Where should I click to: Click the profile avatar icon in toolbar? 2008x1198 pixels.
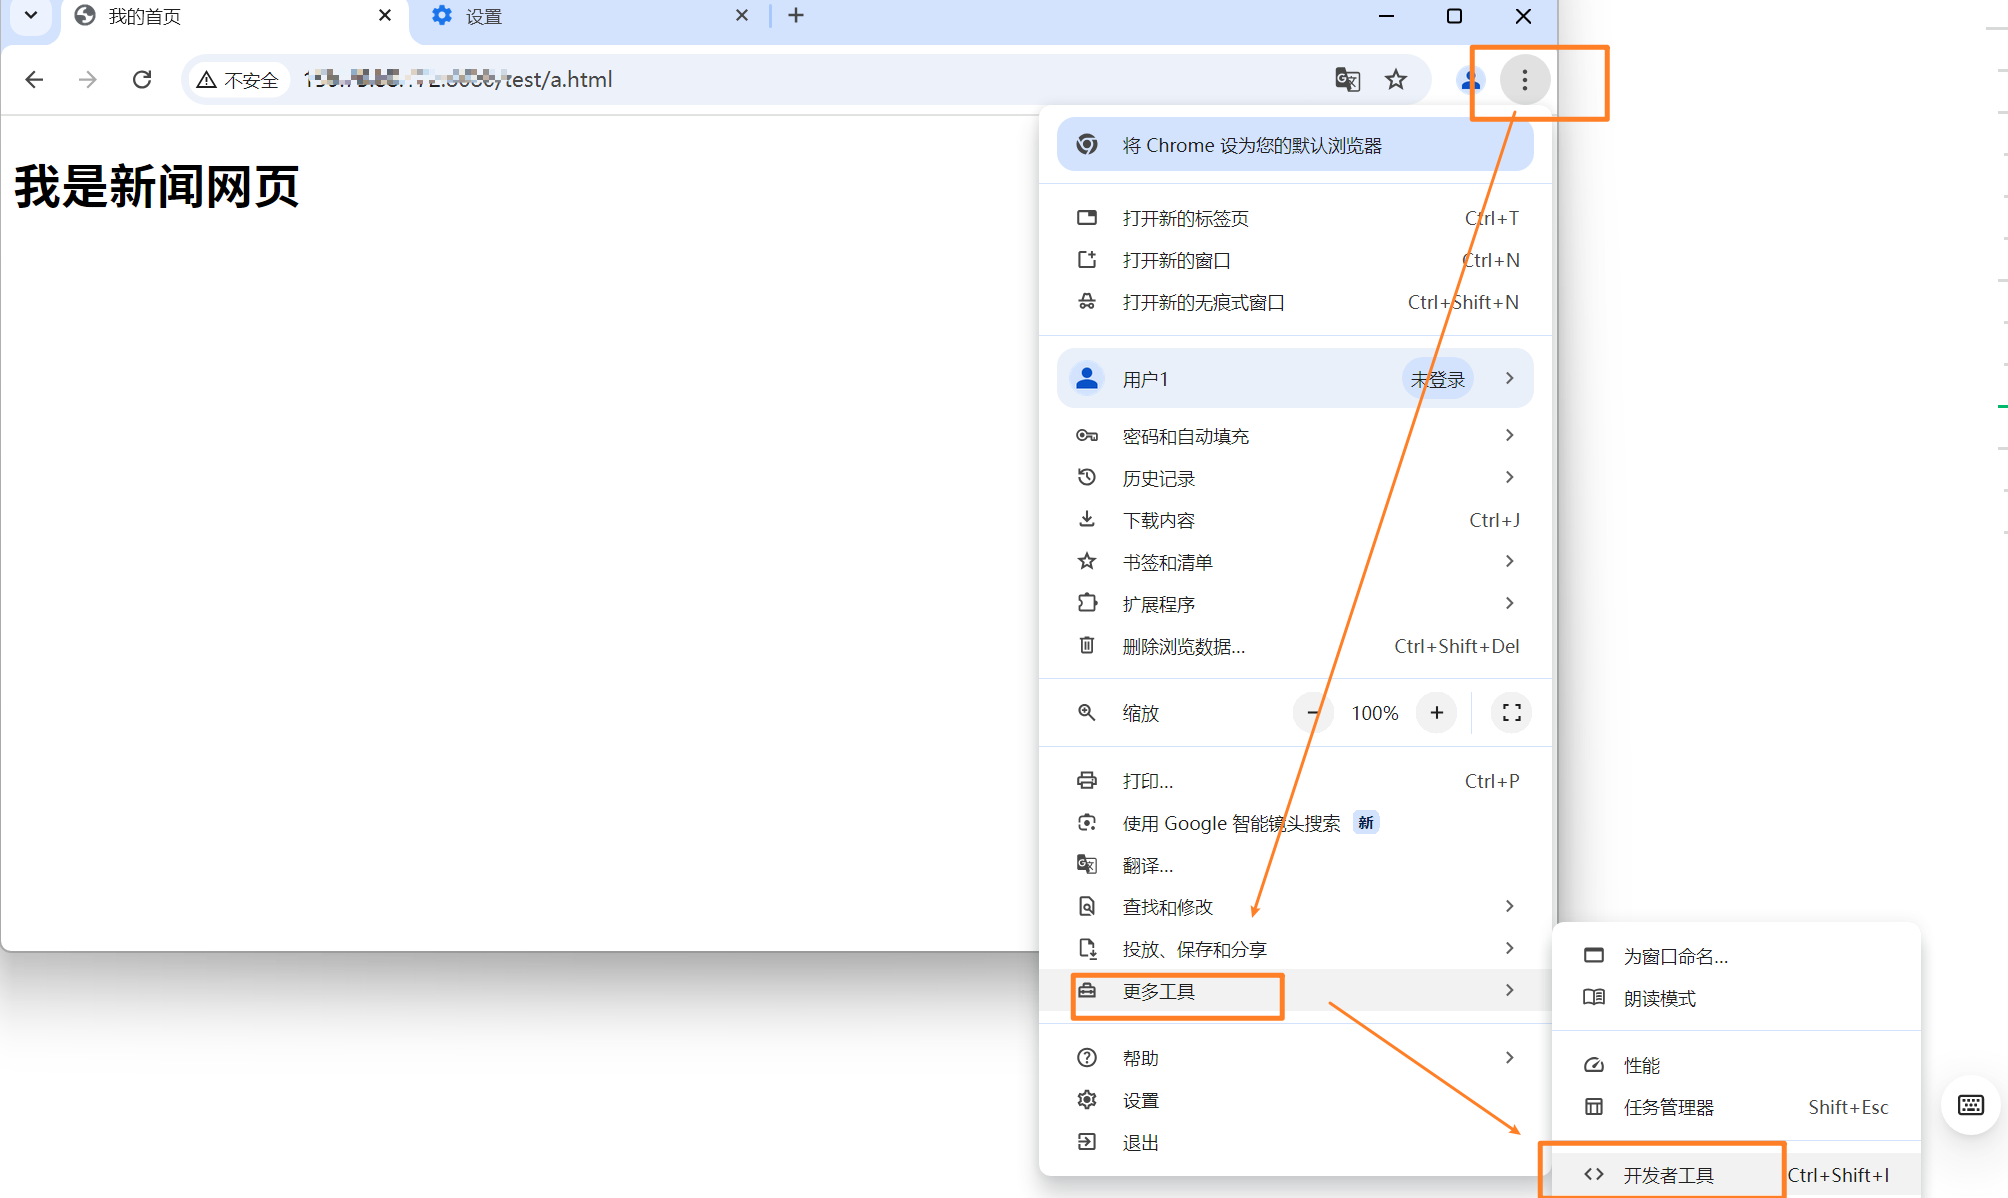click(x=1470, y=80)
